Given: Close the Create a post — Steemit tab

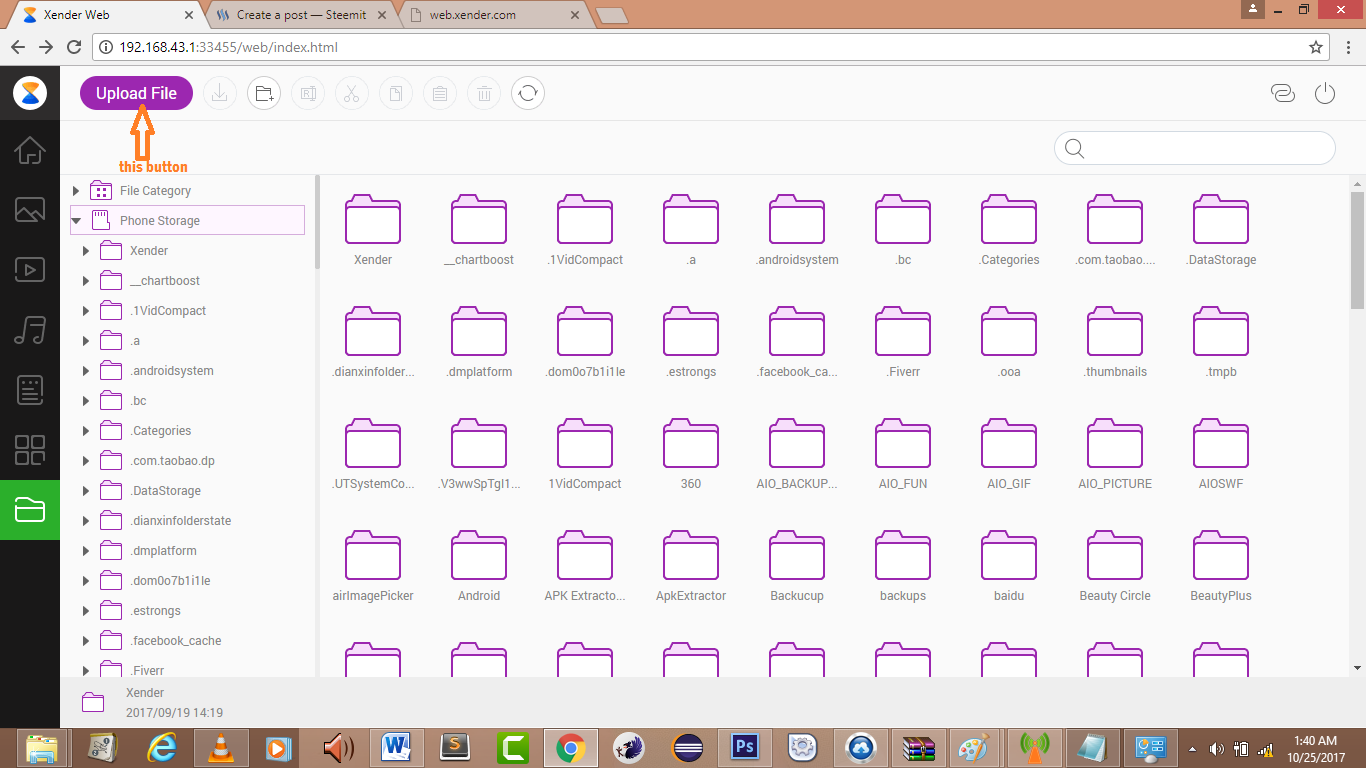Looking at the screenshot, I should pos(383,15).
